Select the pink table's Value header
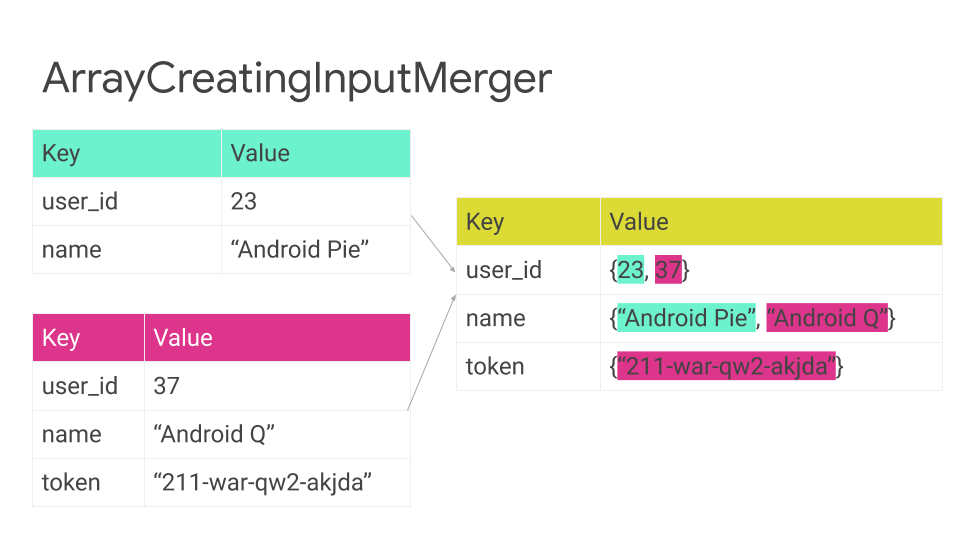 [183, 338]
